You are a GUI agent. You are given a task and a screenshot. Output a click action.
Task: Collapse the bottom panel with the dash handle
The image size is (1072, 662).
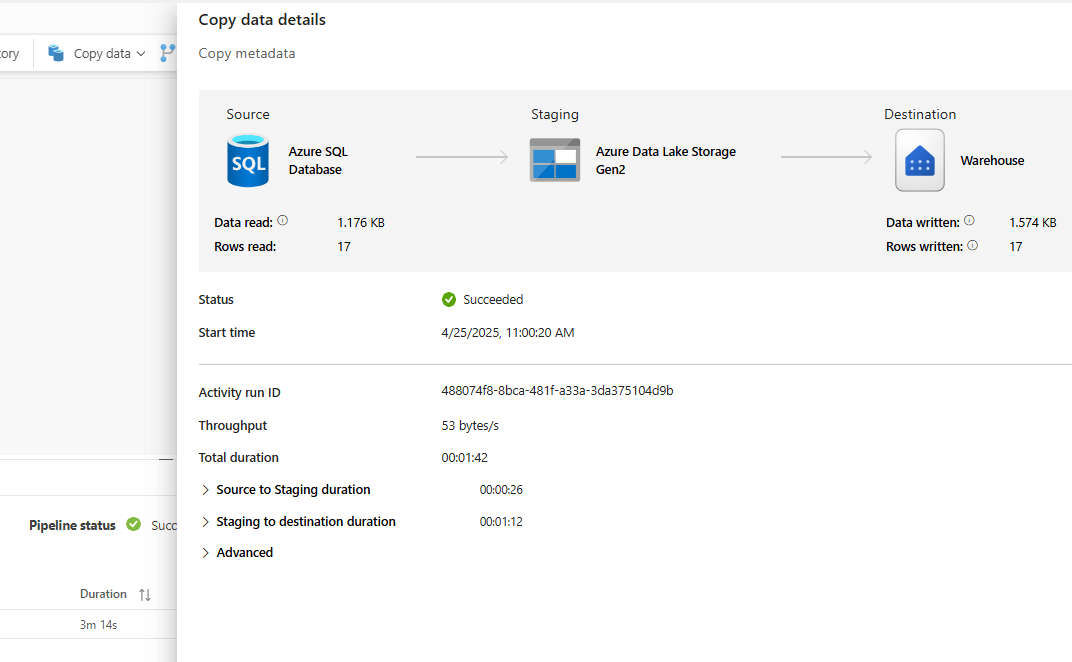[x=166, y=459]
